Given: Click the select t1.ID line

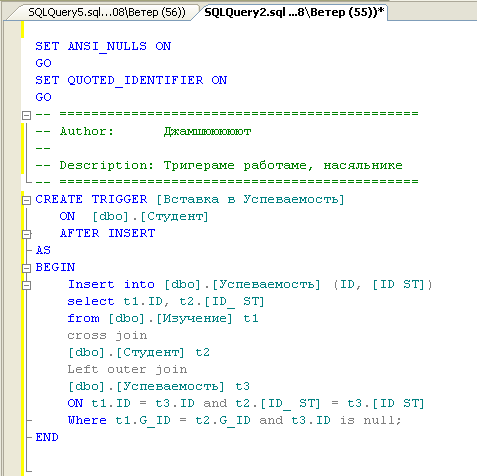Looking at the screenshot, I should coord(166,301).
